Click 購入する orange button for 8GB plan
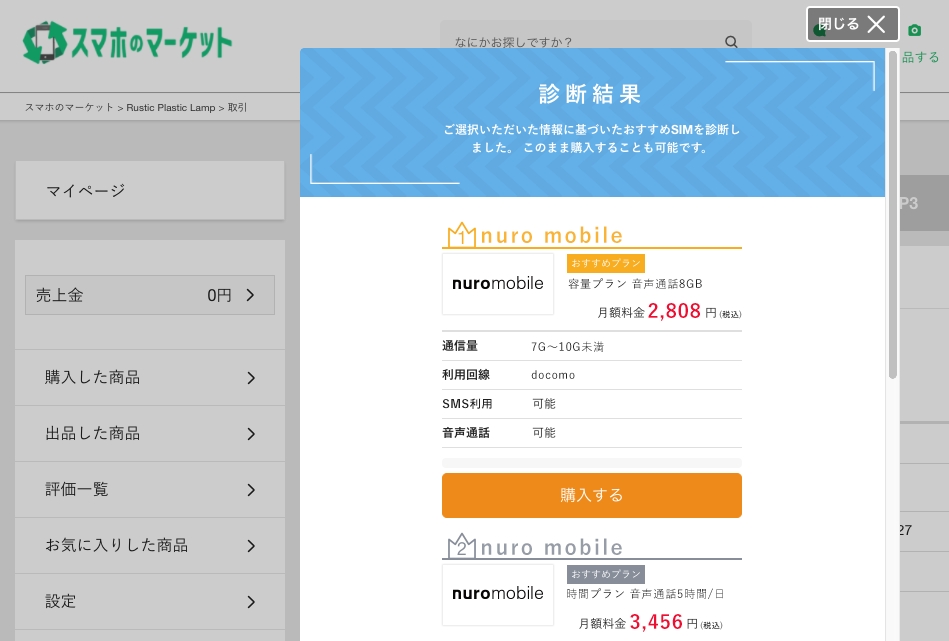 tap(591, 495)
